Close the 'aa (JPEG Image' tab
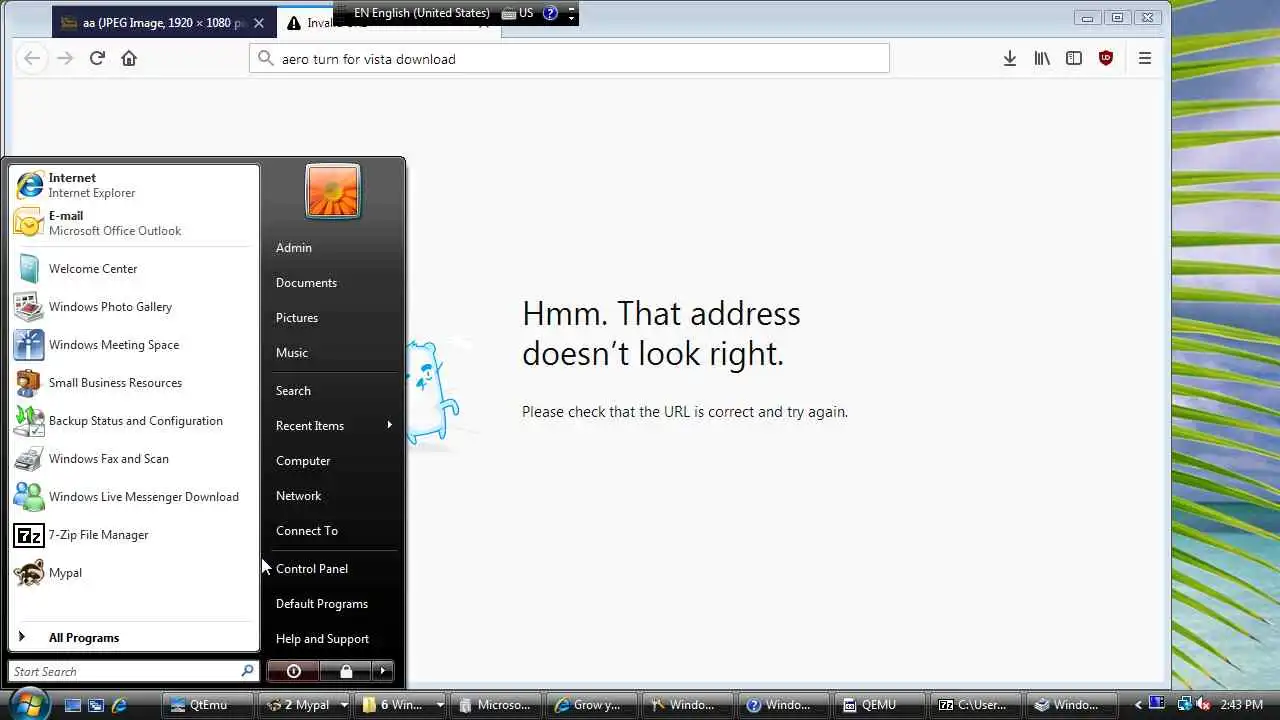The image size is (1280, 720). [x=258, y=23]
